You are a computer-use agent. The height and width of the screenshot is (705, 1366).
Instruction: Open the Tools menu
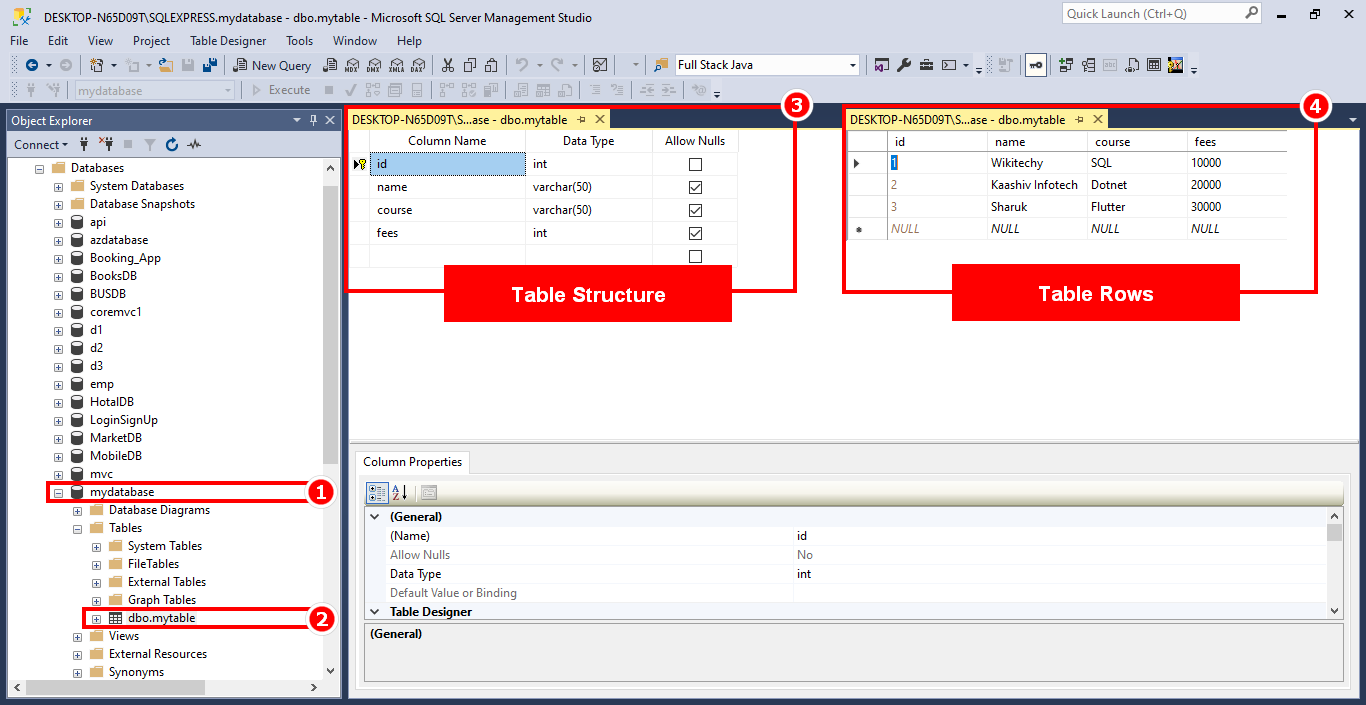pos(300,41)
